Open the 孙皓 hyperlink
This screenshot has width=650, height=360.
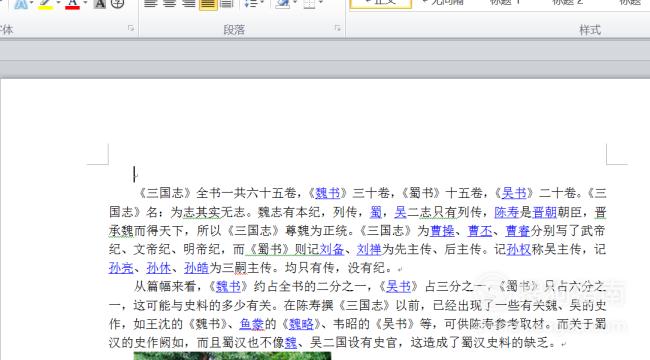click(x=196, y=268)
